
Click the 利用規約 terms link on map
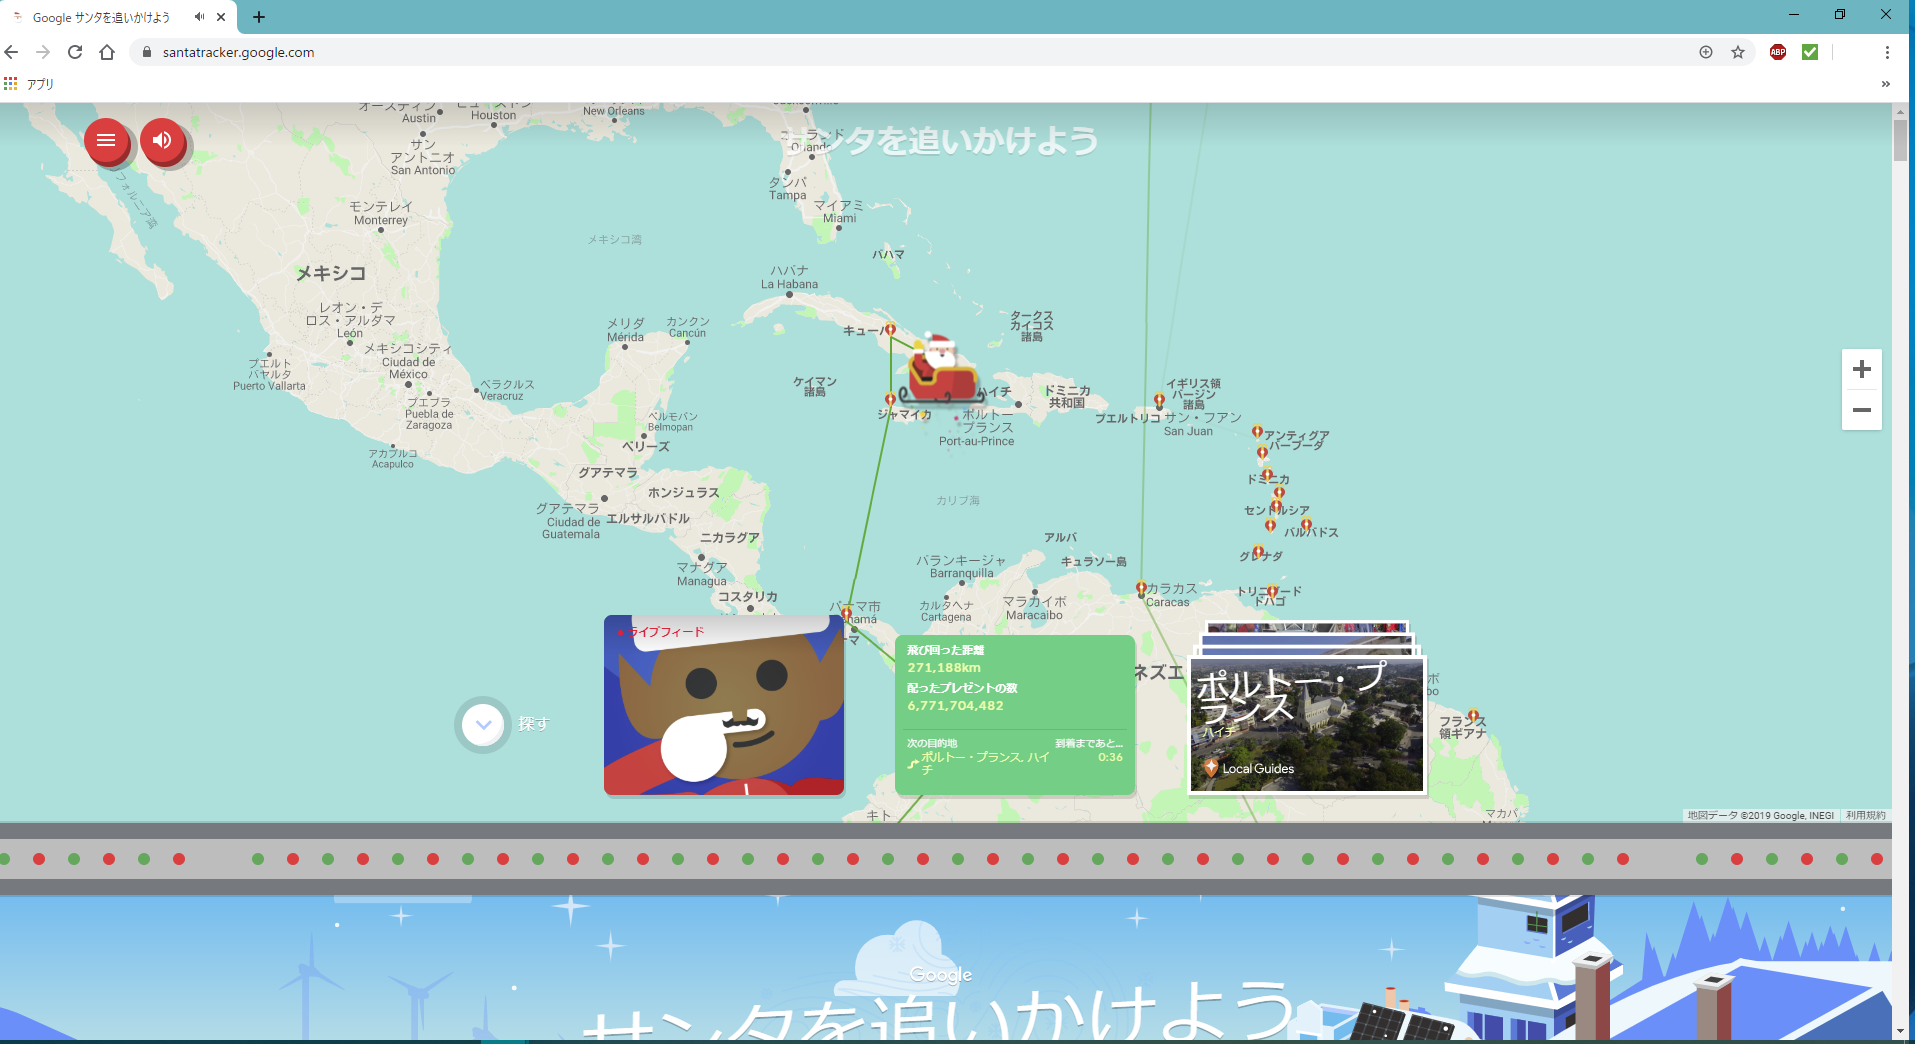[x=1865, y=815]
